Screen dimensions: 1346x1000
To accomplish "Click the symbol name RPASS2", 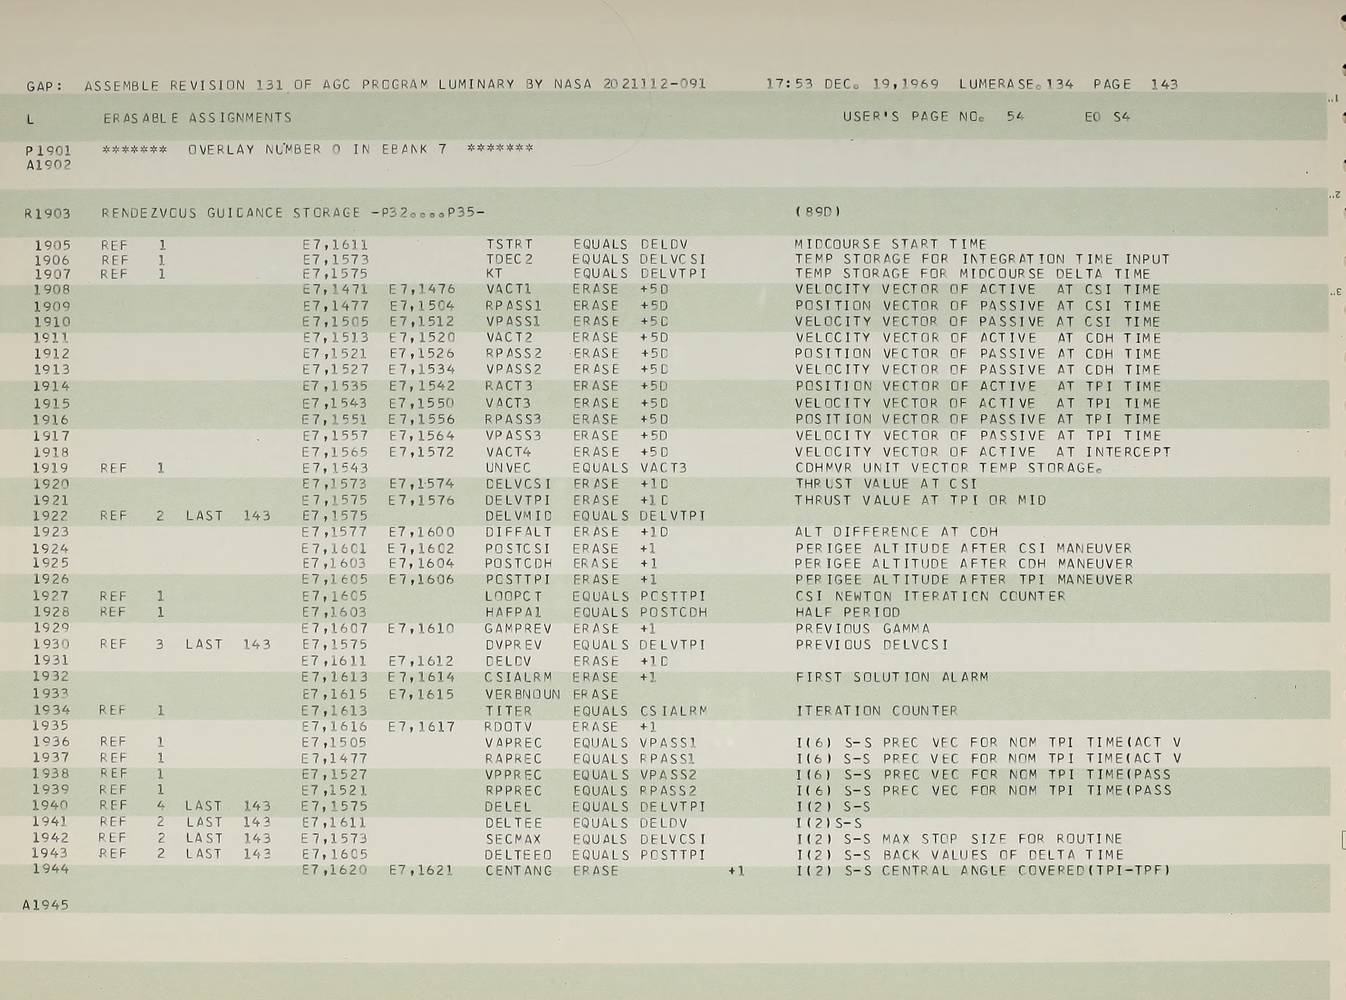I will [x=513, y=354].
